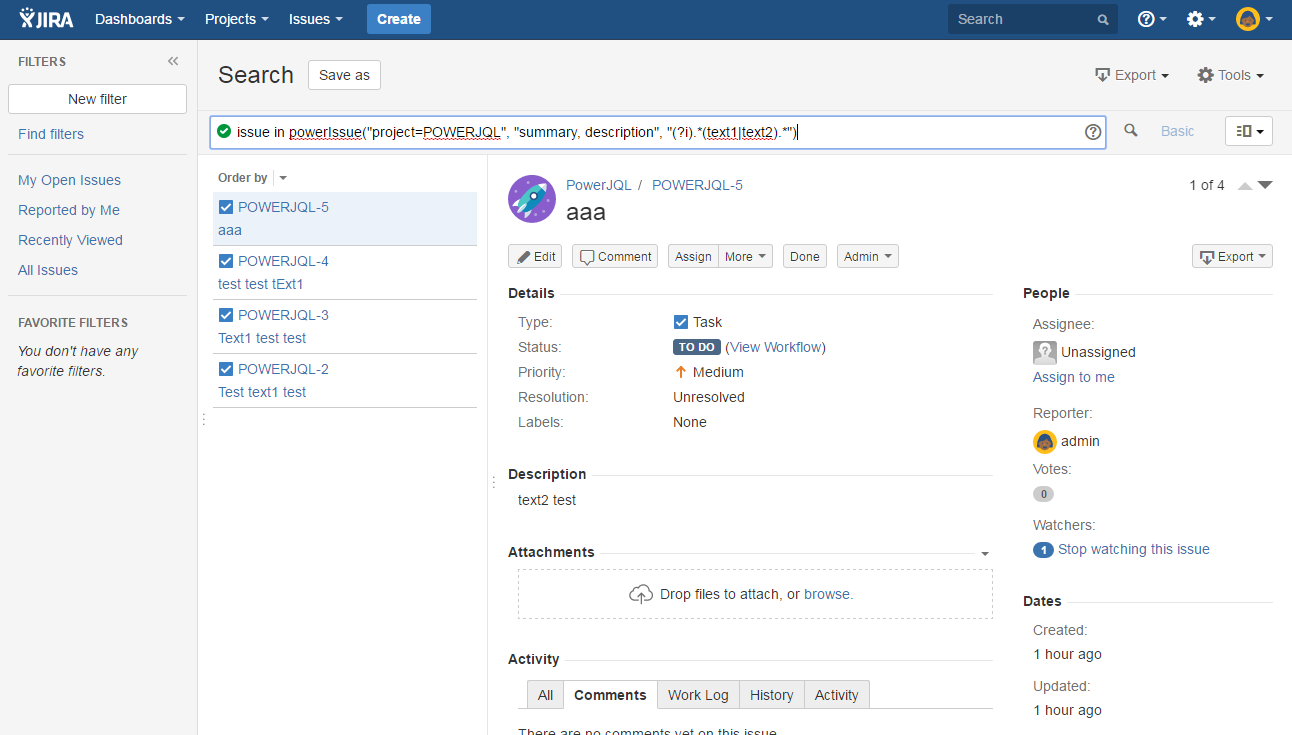Switch to the Work Log tab

[697, 694]
